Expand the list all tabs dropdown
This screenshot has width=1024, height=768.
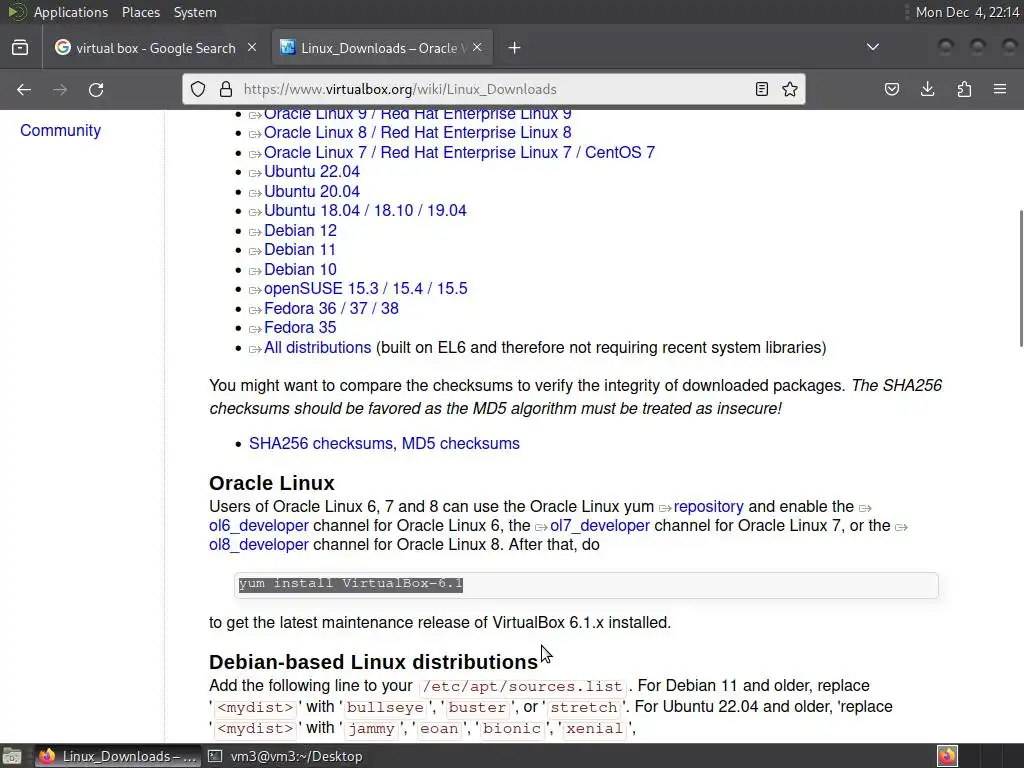pos(872,47)
